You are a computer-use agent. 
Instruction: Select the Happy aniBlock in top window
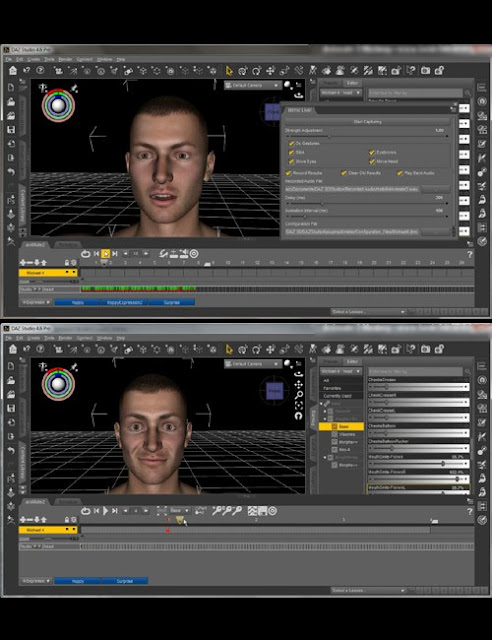point(78,302)
